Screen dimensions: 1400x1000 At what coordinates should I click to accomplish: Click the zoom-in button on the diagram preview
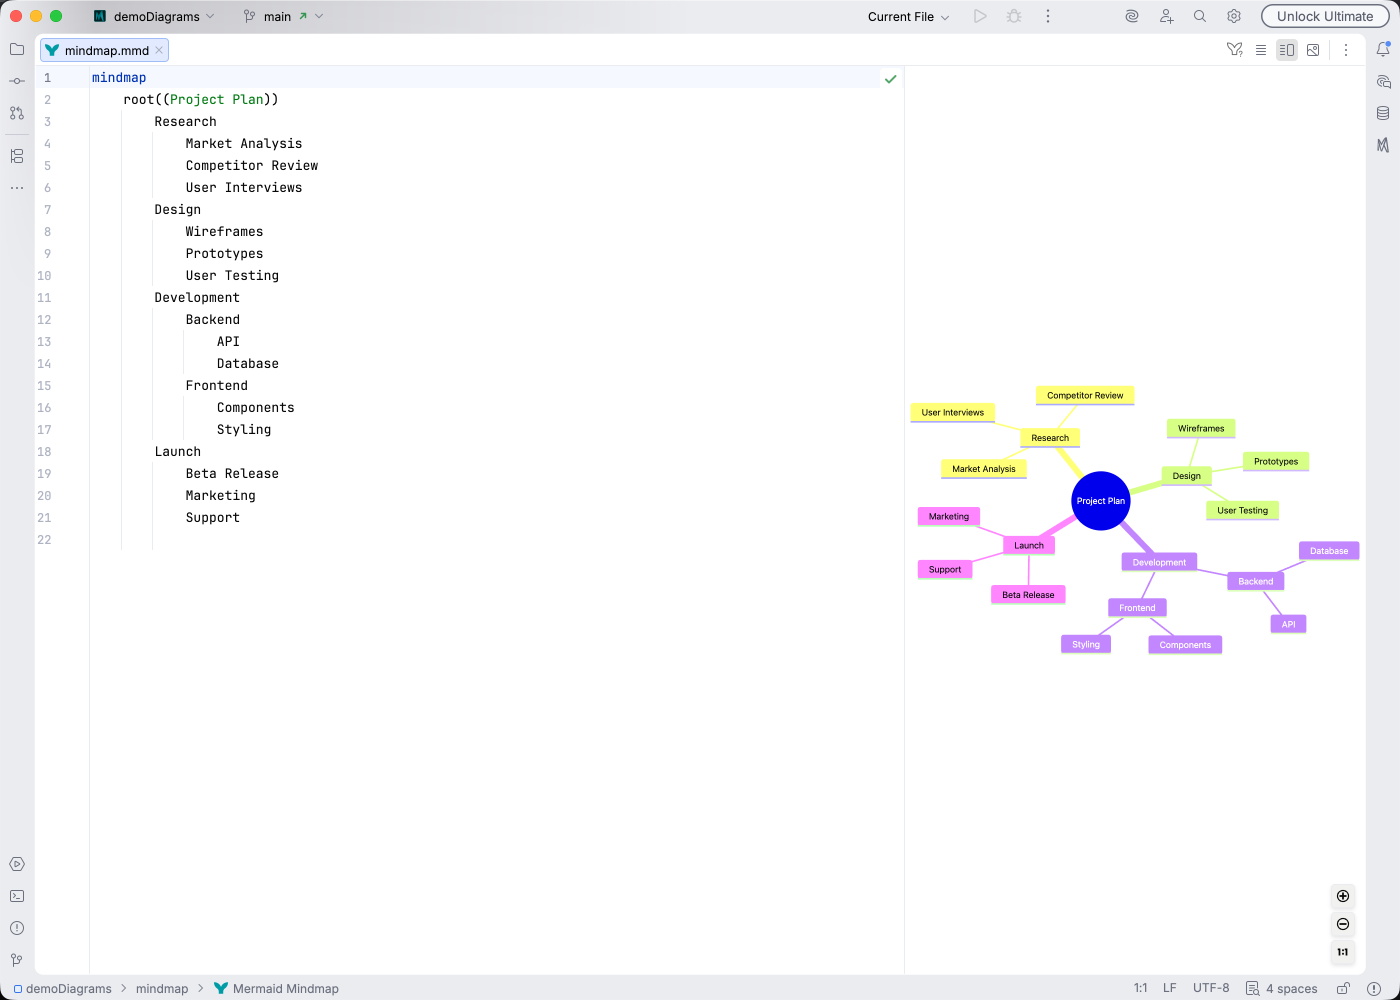pyautogui.click(x=1343, y=896)
